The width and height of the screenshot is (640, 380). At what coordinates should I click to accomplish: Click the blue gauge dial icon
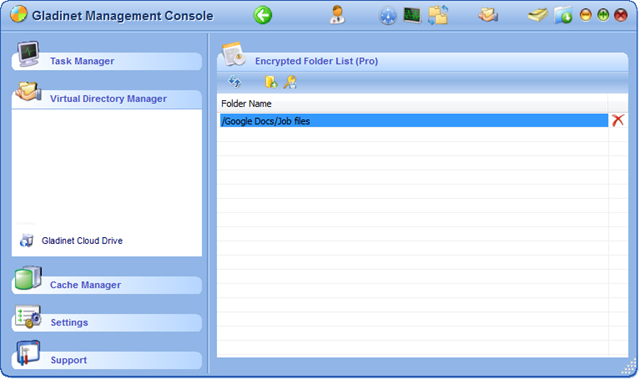388,16
